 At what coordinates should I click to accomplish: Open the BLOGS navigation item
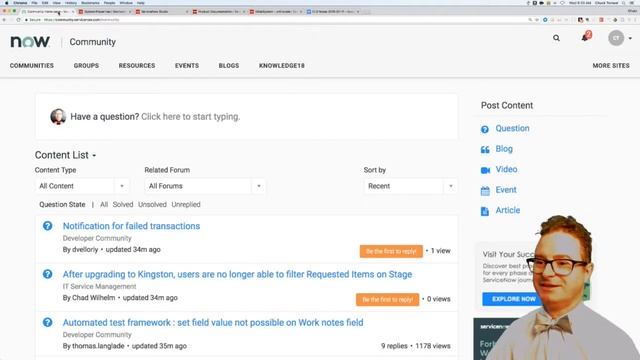pyautogui.click(x=229, y=65)
